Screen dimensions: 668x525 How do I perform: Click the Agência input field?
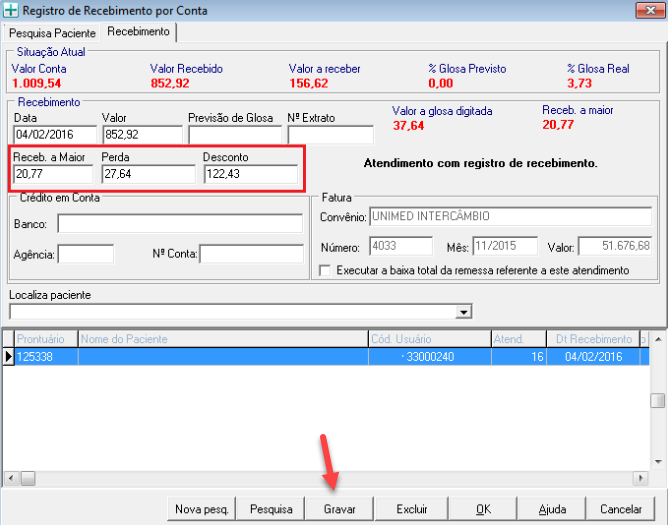click(x=86, y=254)
